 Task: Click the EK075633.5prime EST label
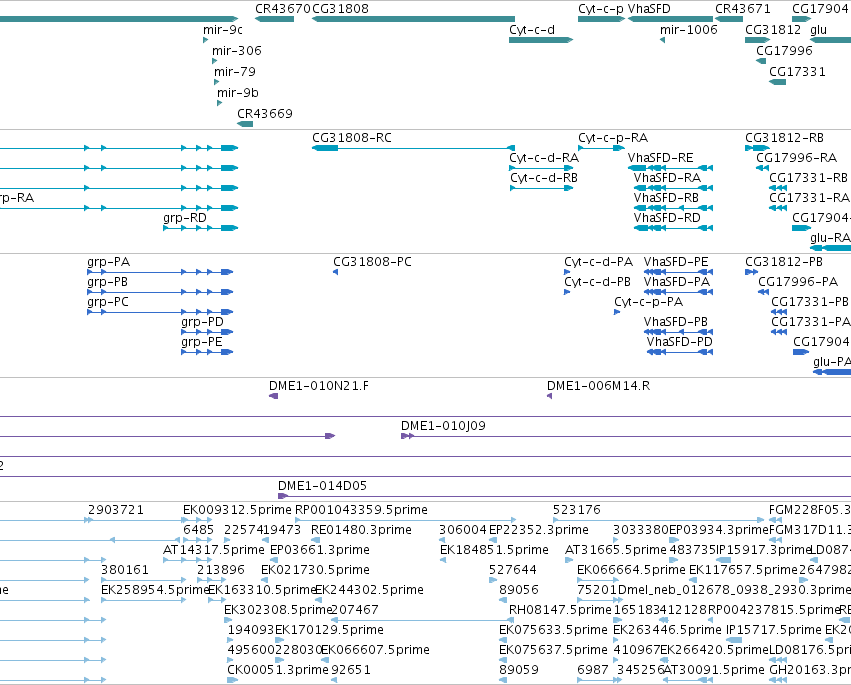tap(553, 630)
